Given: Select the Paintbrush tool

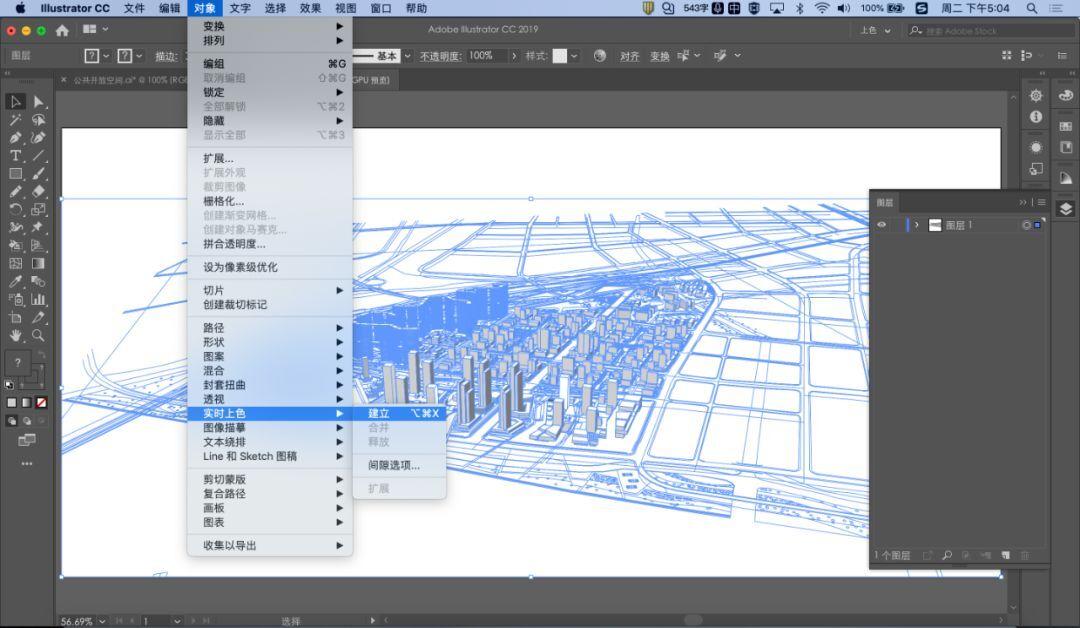Looking at the screenshot, I should (39, 174).
